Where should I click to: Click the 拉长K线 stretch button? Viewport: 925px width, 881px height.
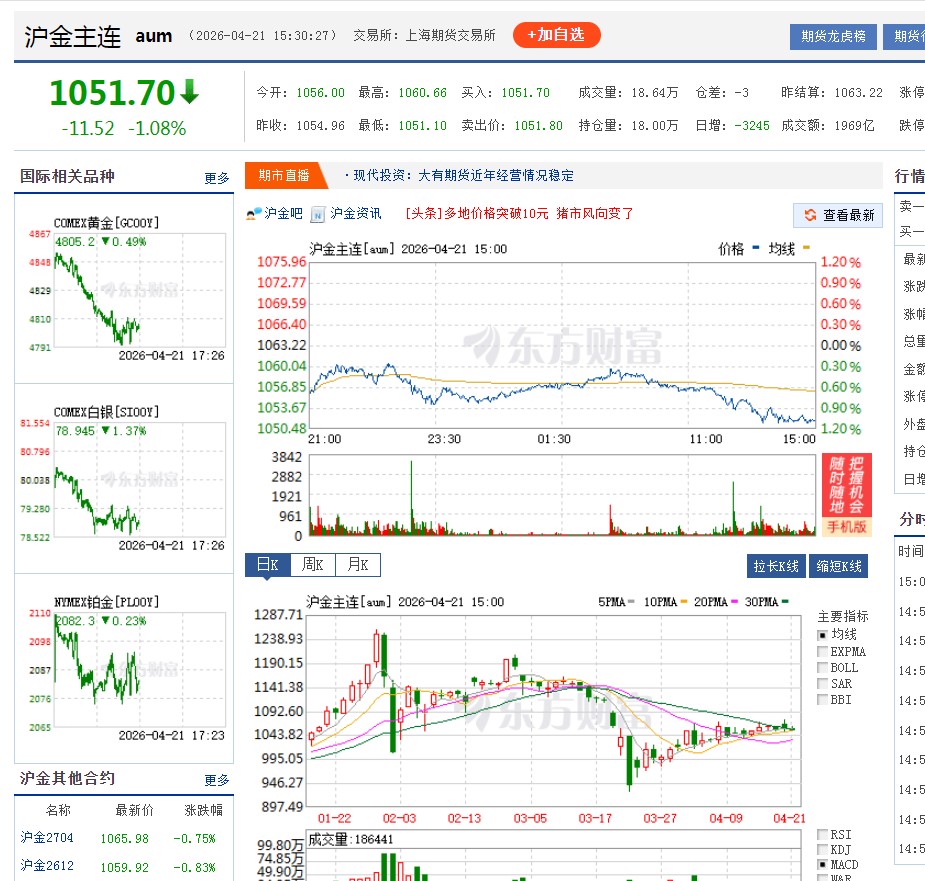pyautogui.click(x=775, y=565)
